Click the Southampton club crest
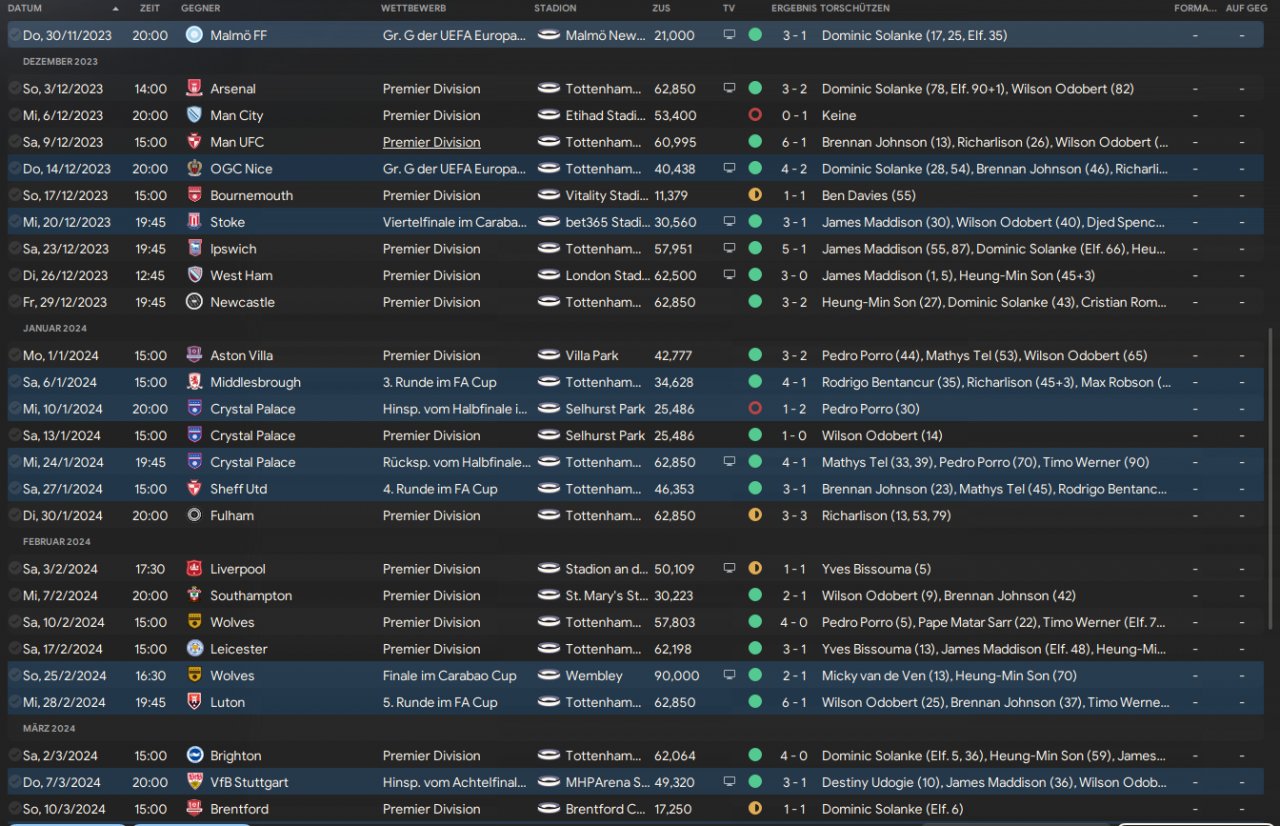Viewport: 1280px width, 826px height. (194, 595)
